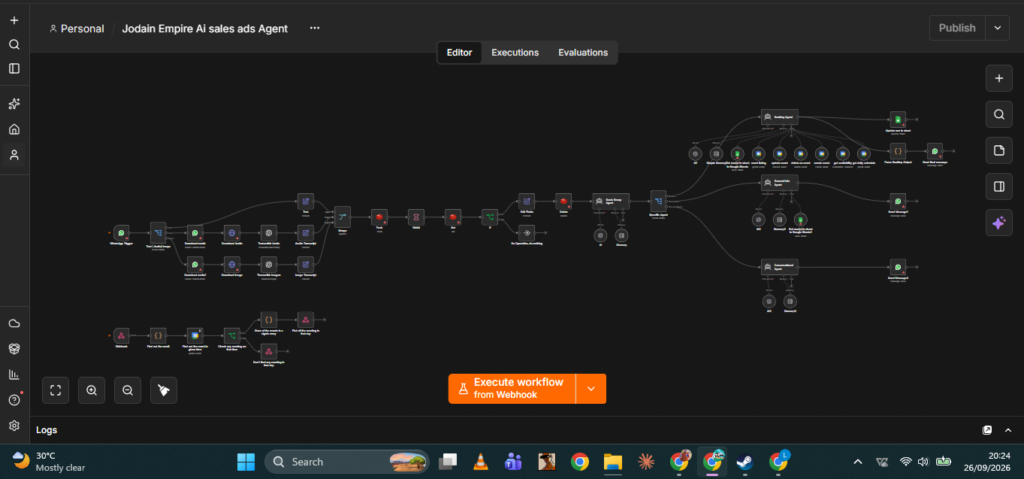The height and width of the screenshot is (479, 1024).
Task: Expand the dropdown arrow beside Publish
Action: tap(997, 28)
